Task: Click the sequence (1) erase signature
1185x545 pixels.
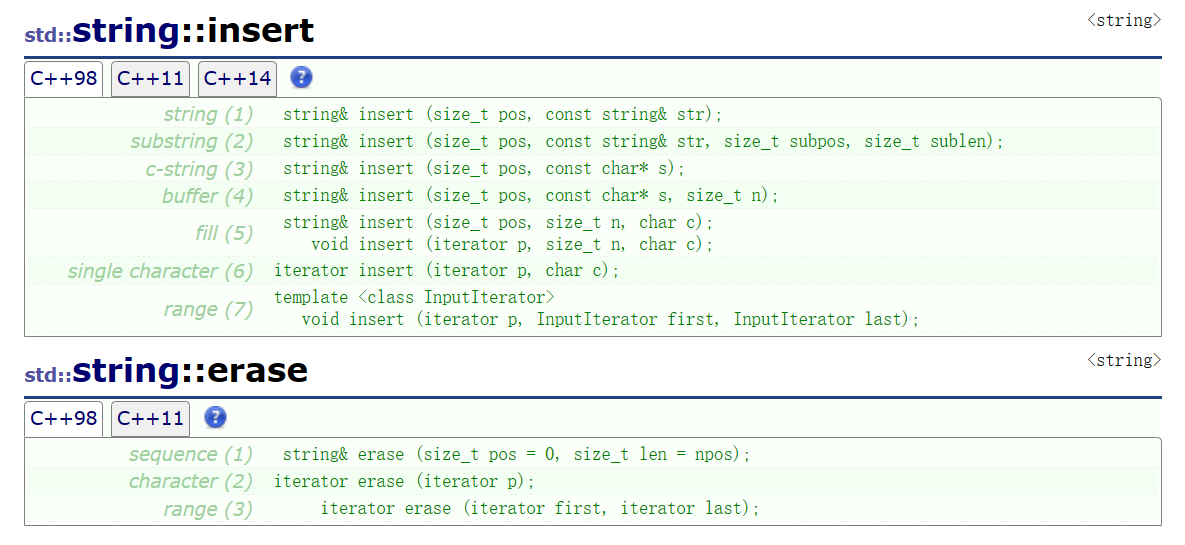Action: coord(515,454)
